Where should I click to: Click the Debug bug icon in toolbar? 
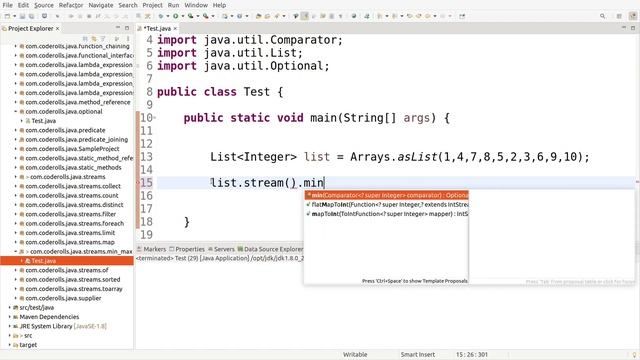(161, 16)
